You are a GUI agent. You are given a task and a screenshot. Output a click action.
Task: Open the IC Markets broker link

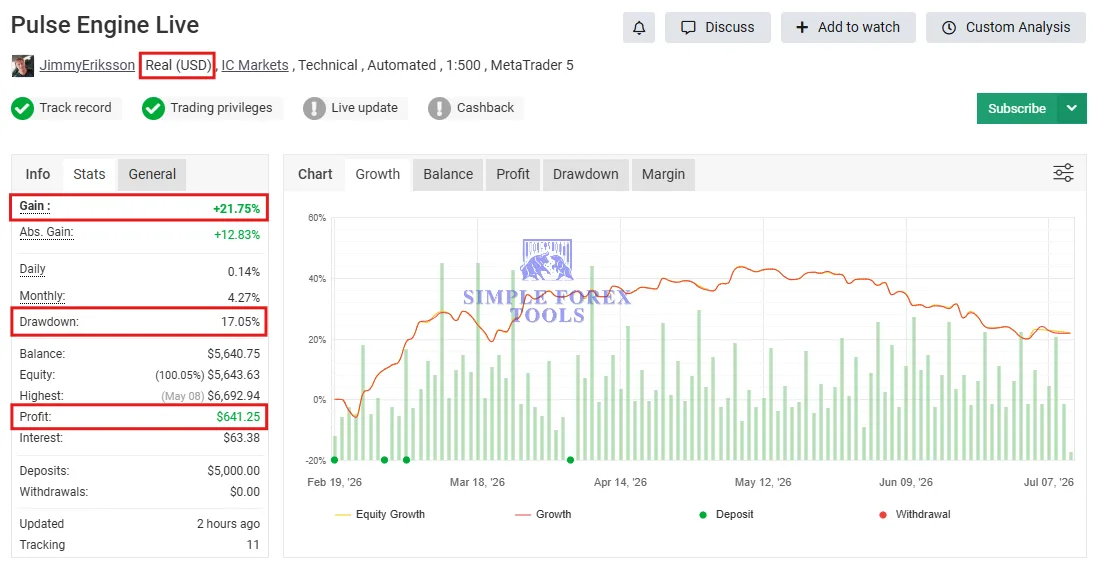pos(255,66)
